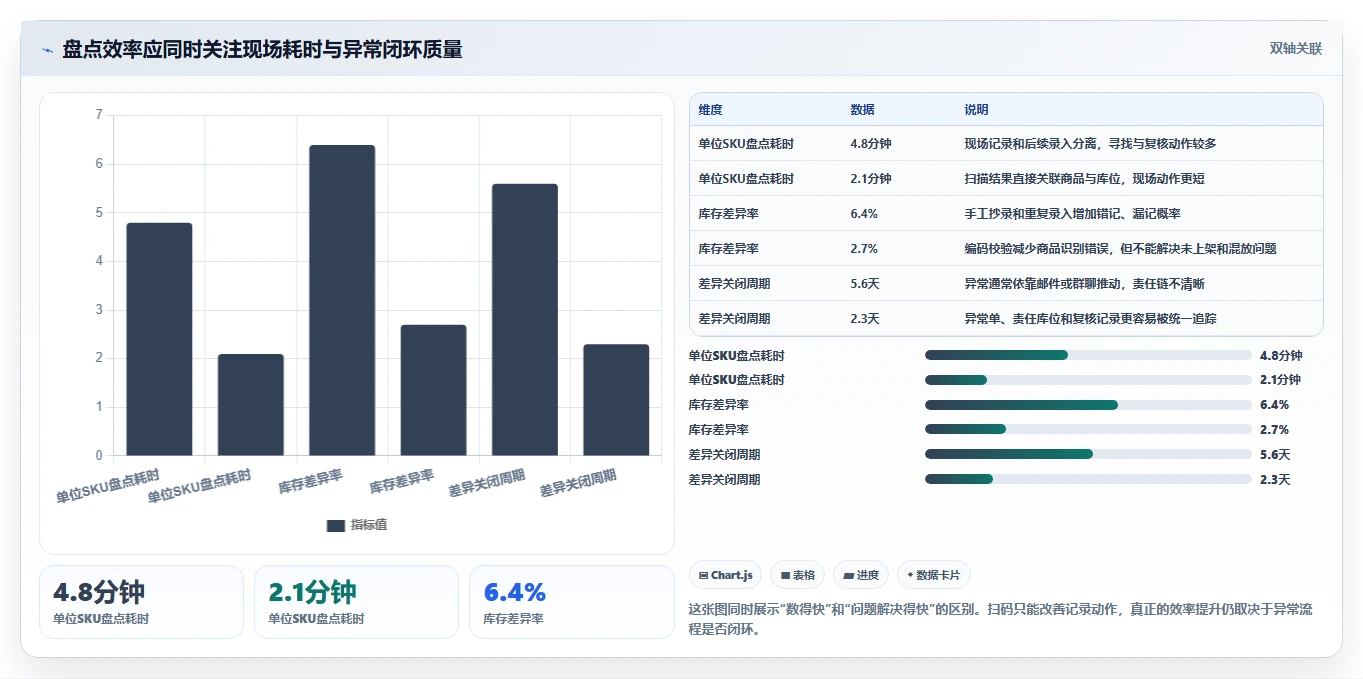The width and height of the screenshot is (1363, 679).
Task: Click the chart bar reaching value 2.7
Action: coord(433,390)
